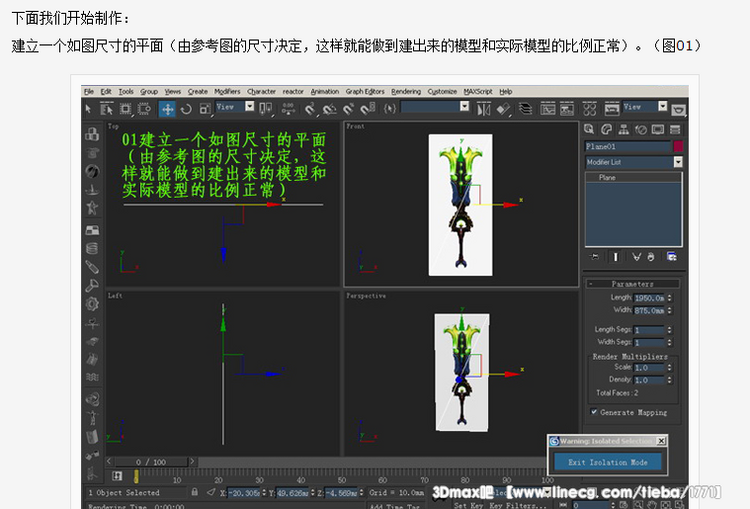This screenshot has height=509, width=750.
Task: Click the Key Mode toggle beside the track bar
Action: pyautogui.click(x=117, y=476)
